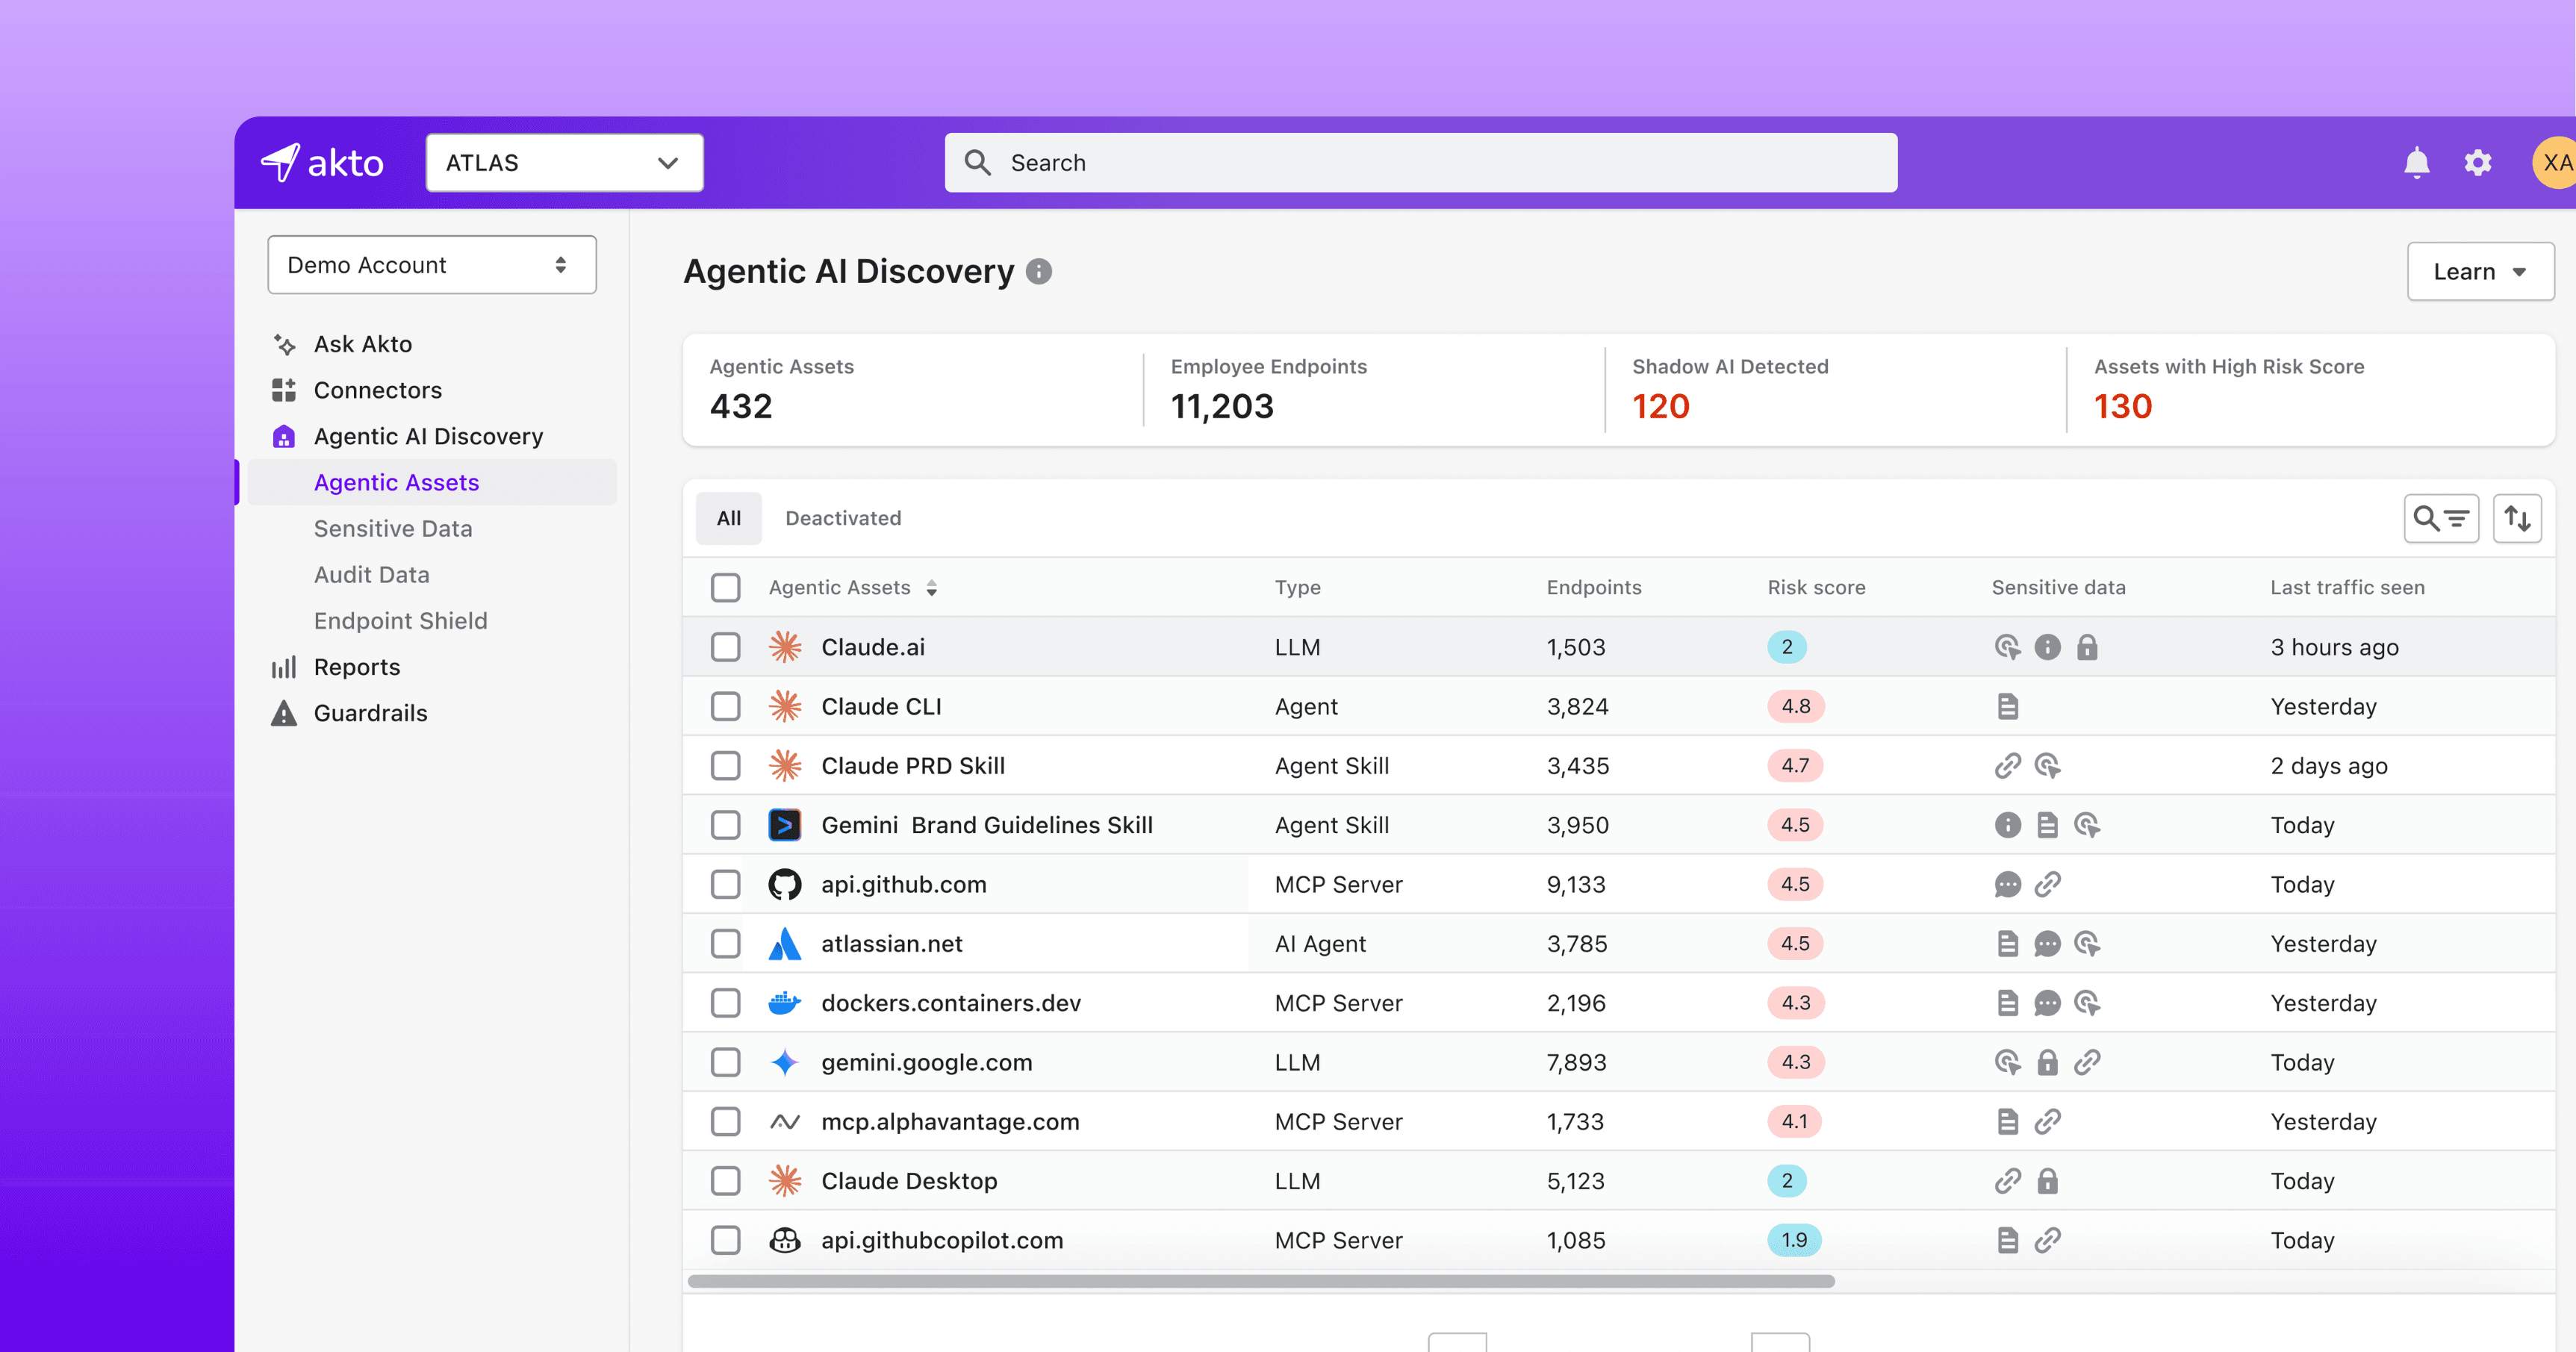Check the Claude PRD Skill row checkbox
This screenshot has width=2576, height=1352.
726,766
